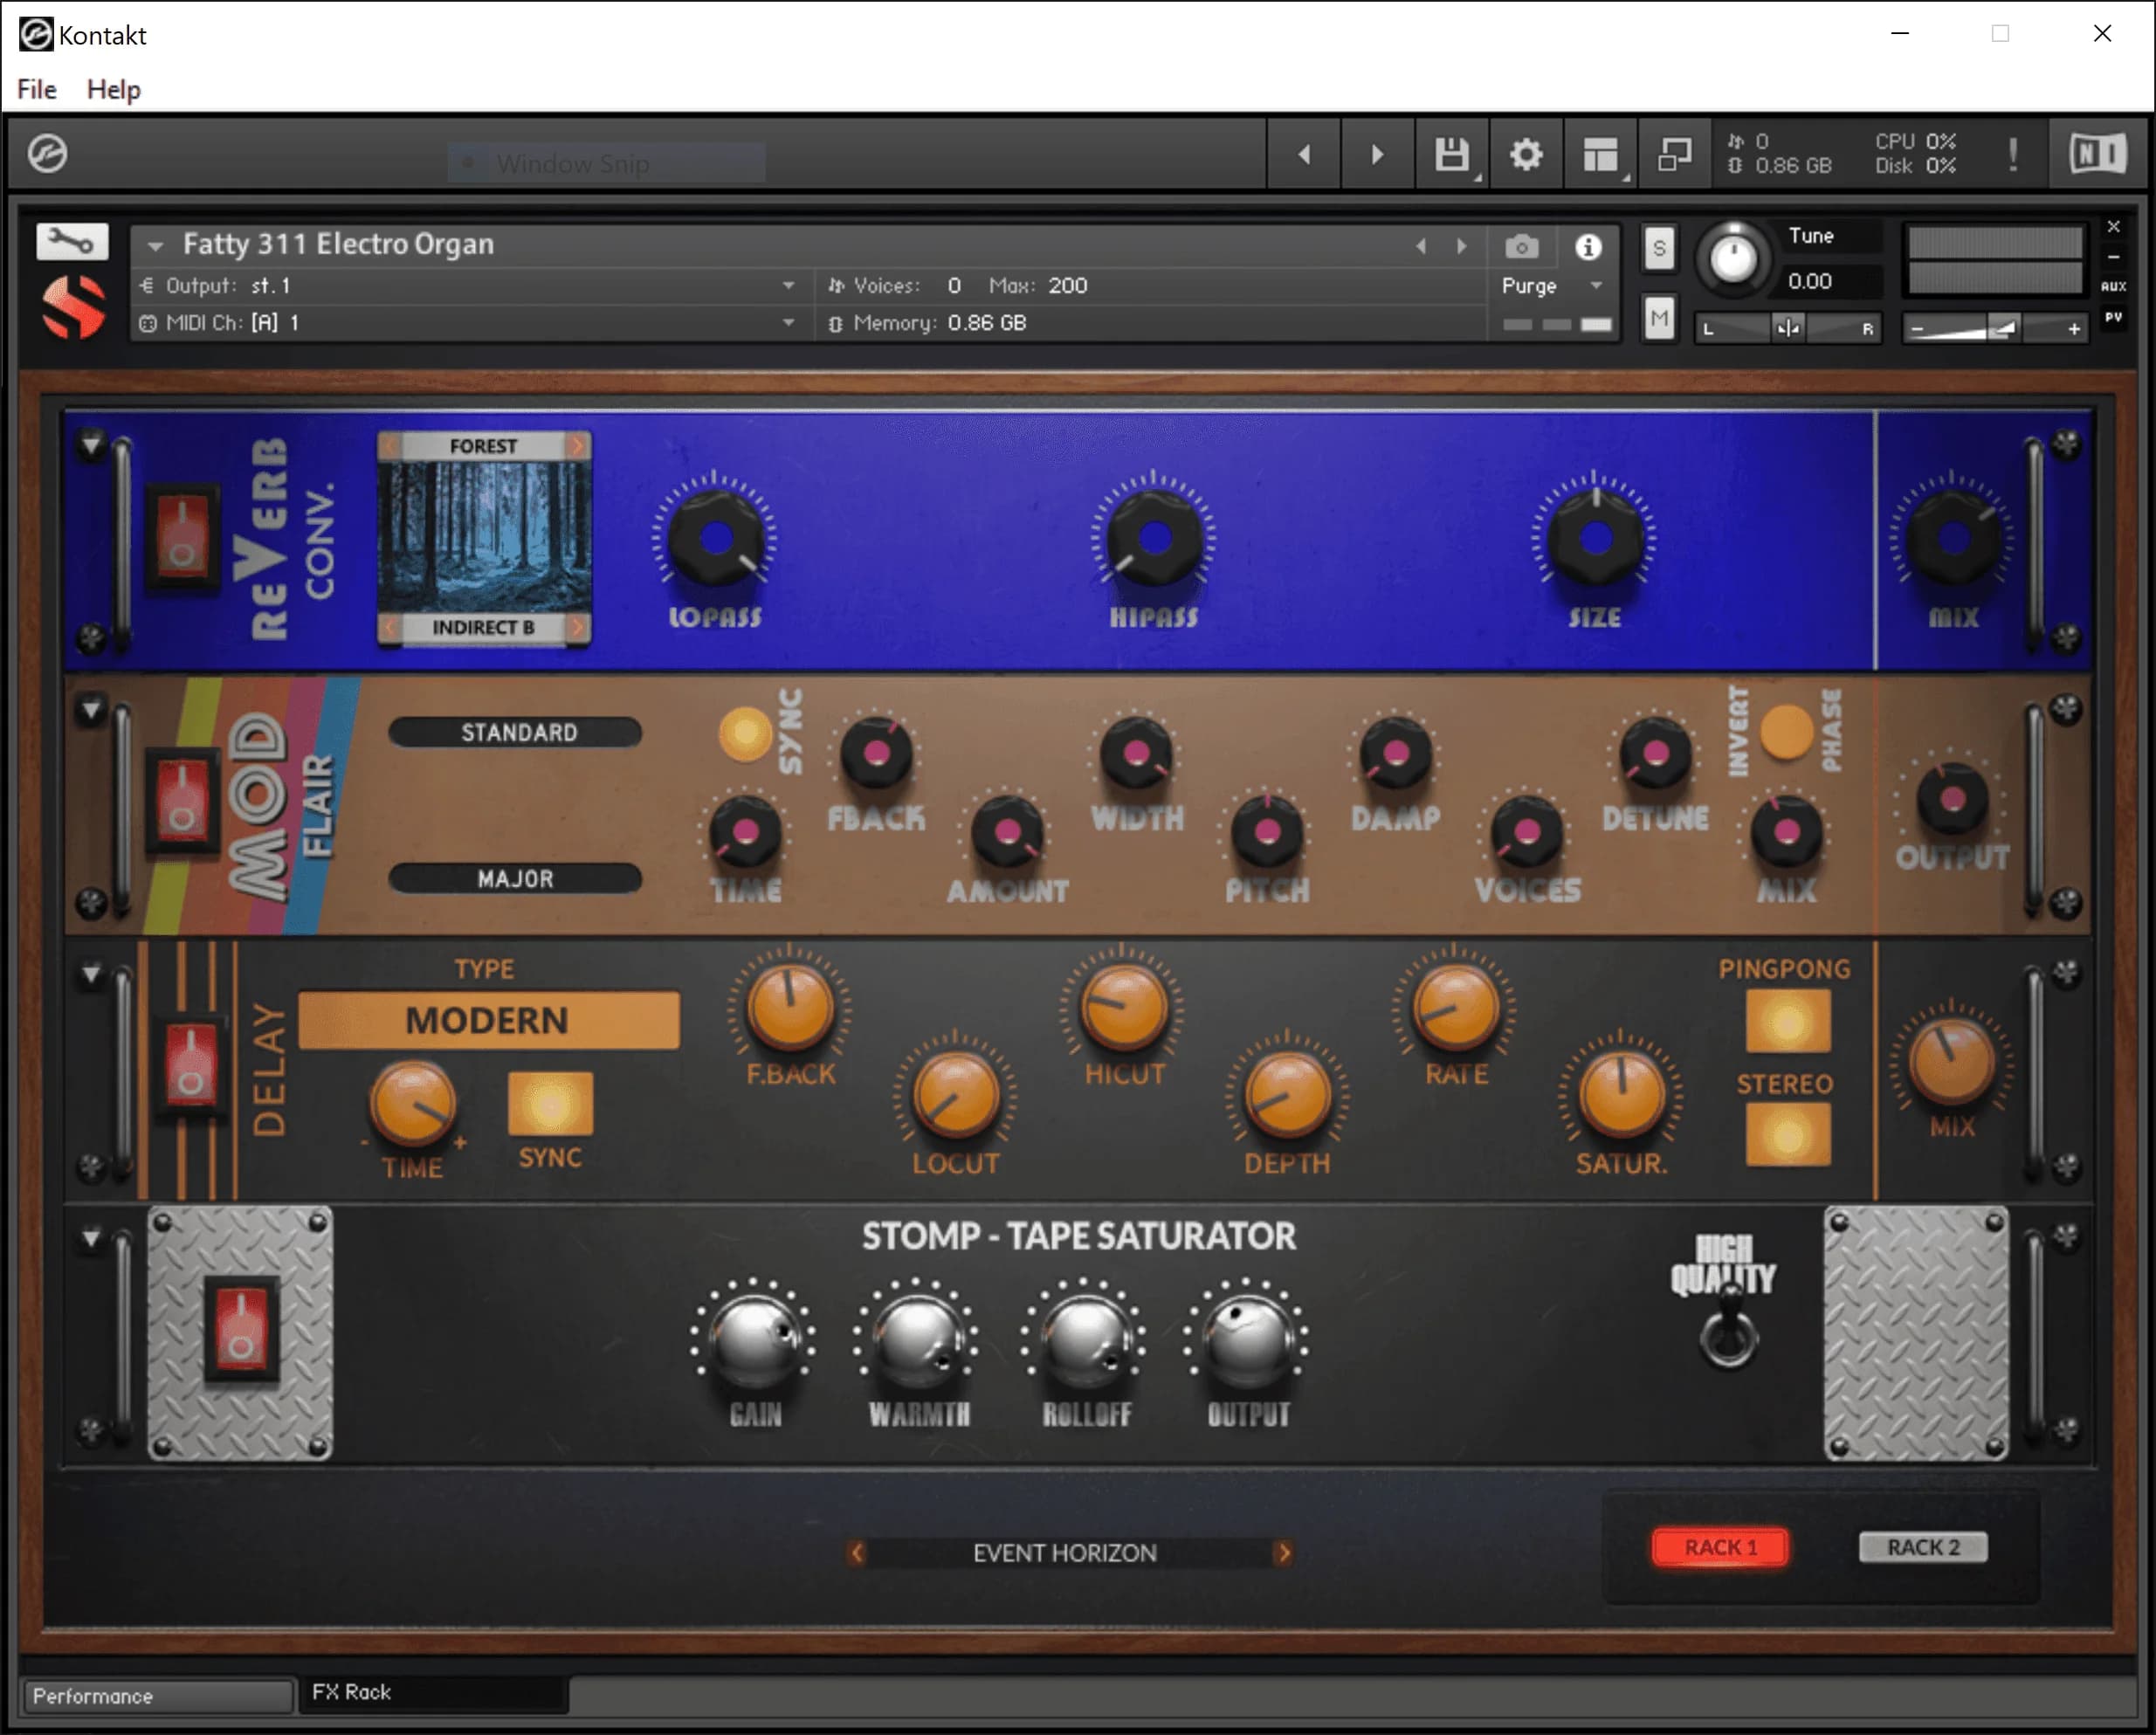Viewport: 2156px width, 1735px height.
Task: Open the Output st. 1 dropdown
Action: (788, 286)
